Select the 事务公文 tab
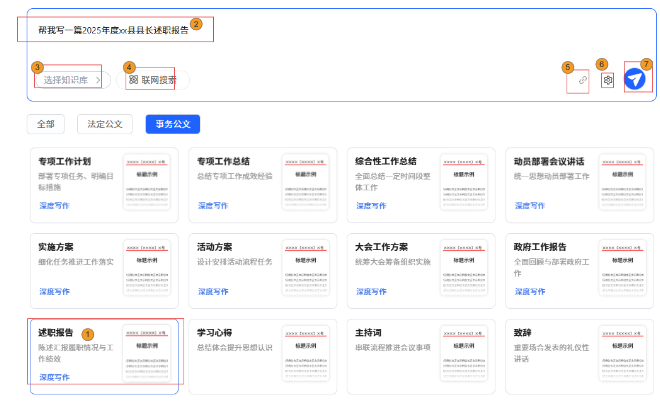660x409 pixels. pyautogui.click(x=173, y=124)
